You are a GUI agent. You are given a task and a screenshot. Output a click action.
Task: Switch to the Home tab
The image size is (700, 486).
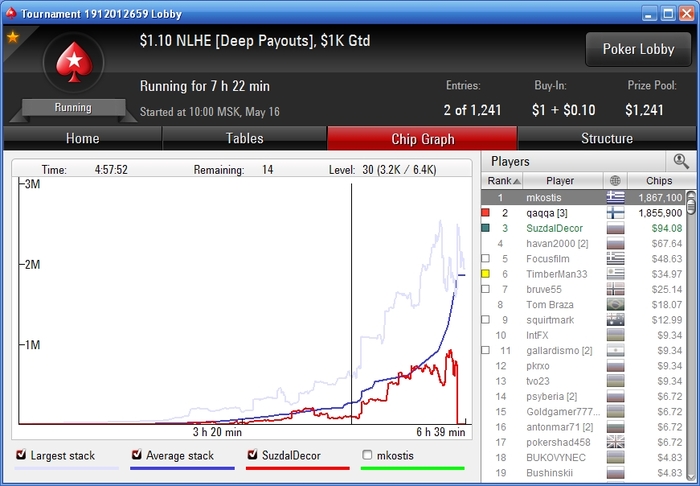(83, 138)
